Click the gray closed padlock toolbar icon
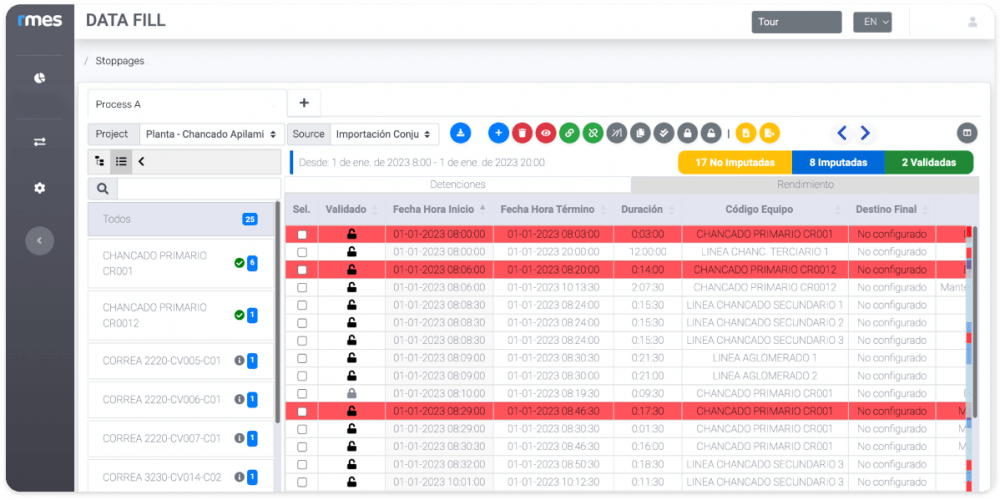 [688, 133]
